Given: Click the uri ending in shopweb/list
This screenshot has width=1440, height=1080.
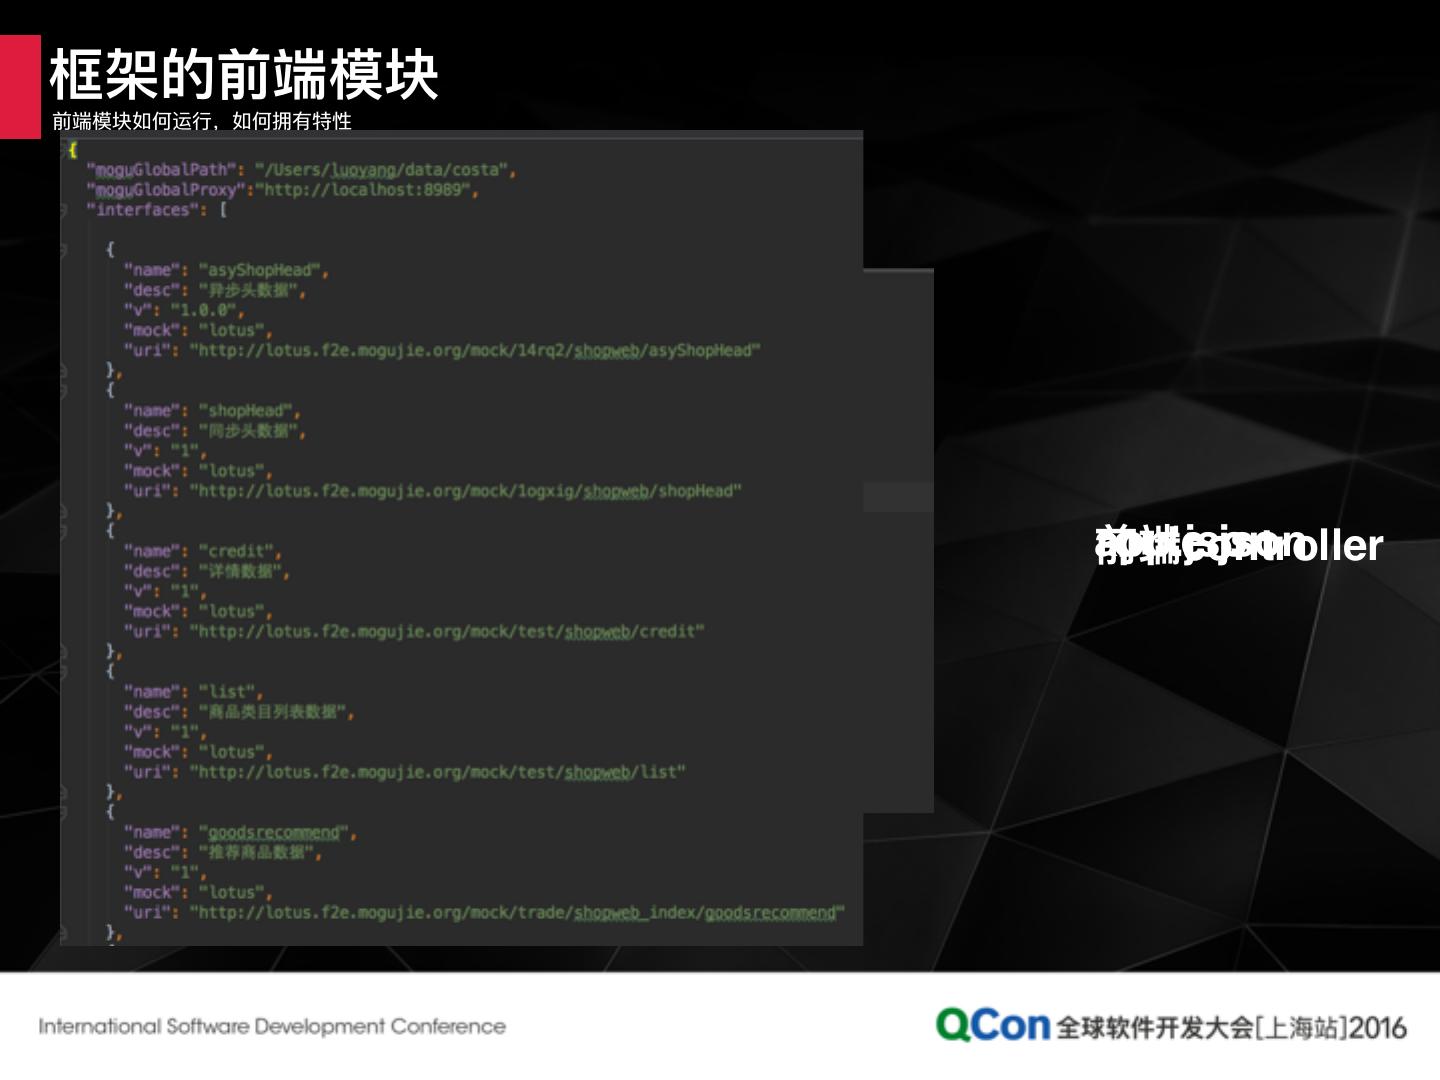Looking at the screenshot, I should 438,772.
